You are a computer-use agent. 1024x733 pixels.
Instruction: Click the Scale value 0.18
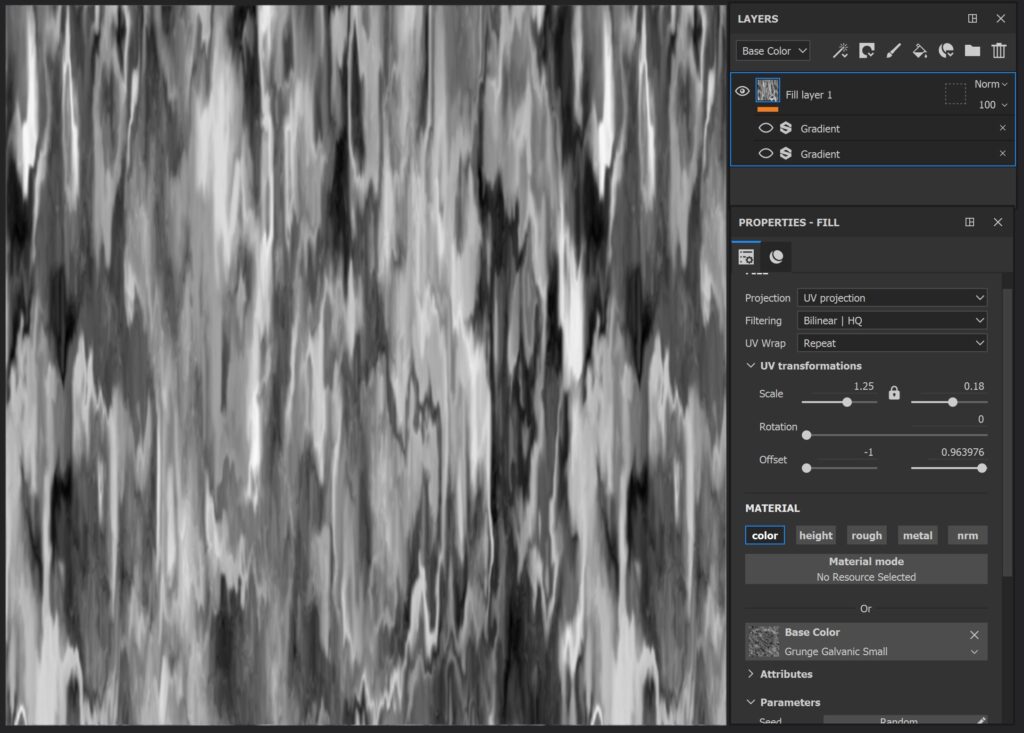click(974, 386)
